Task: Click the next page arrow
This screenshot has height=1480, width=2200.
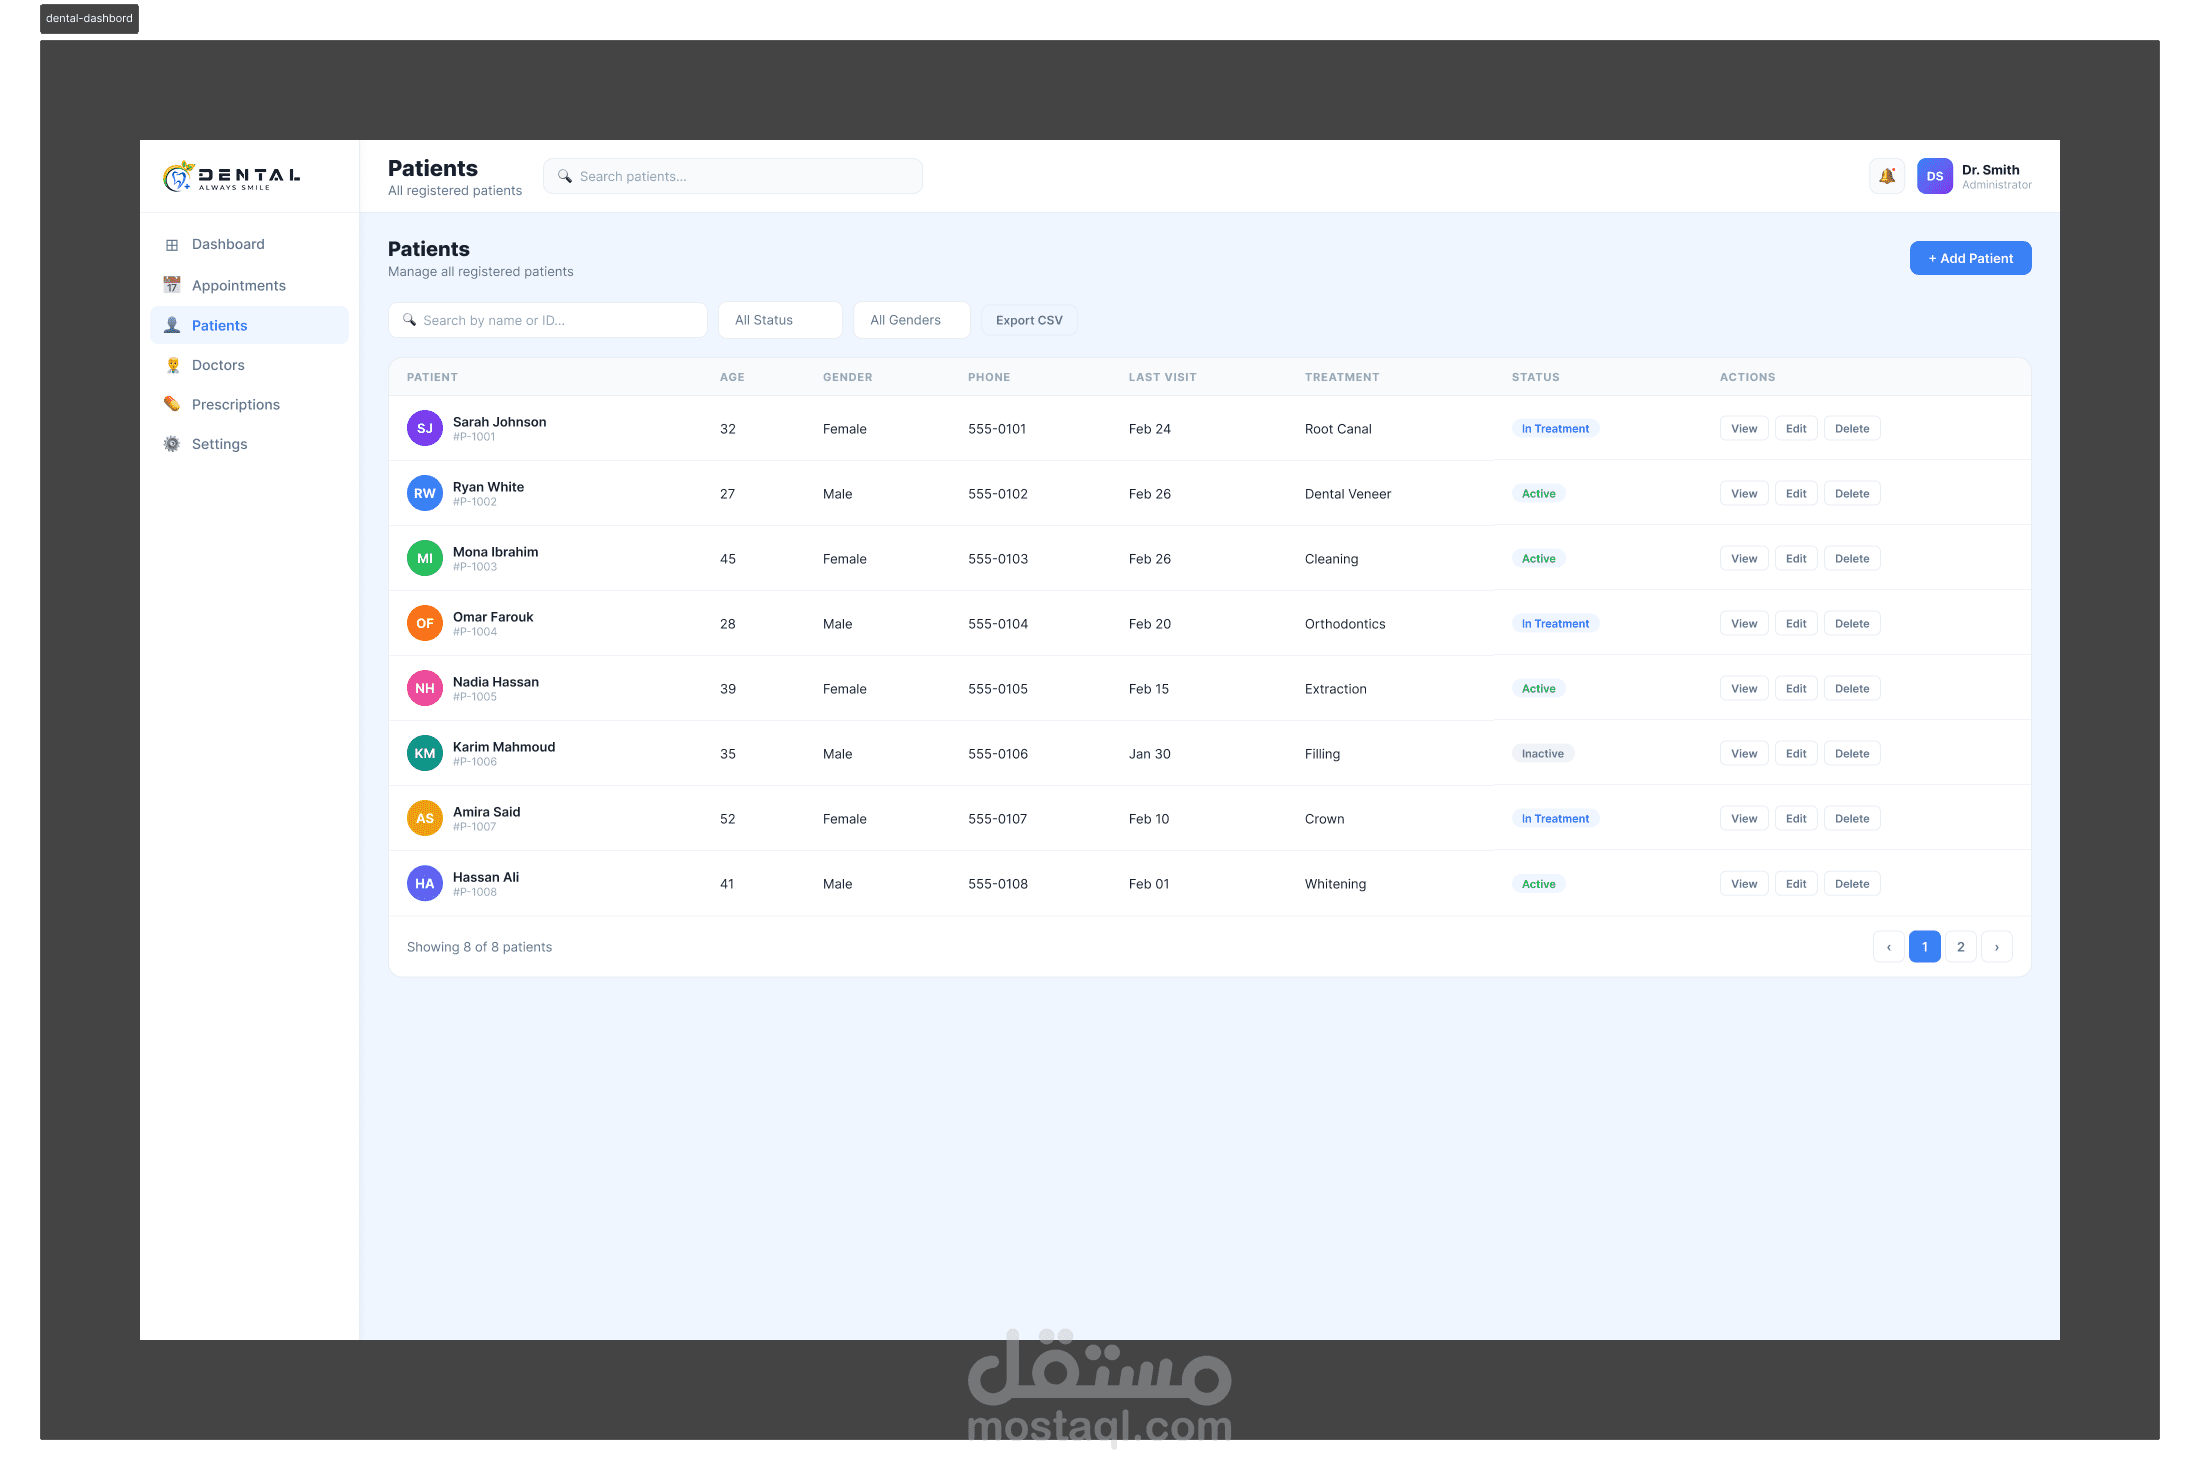Action: 1996,946
